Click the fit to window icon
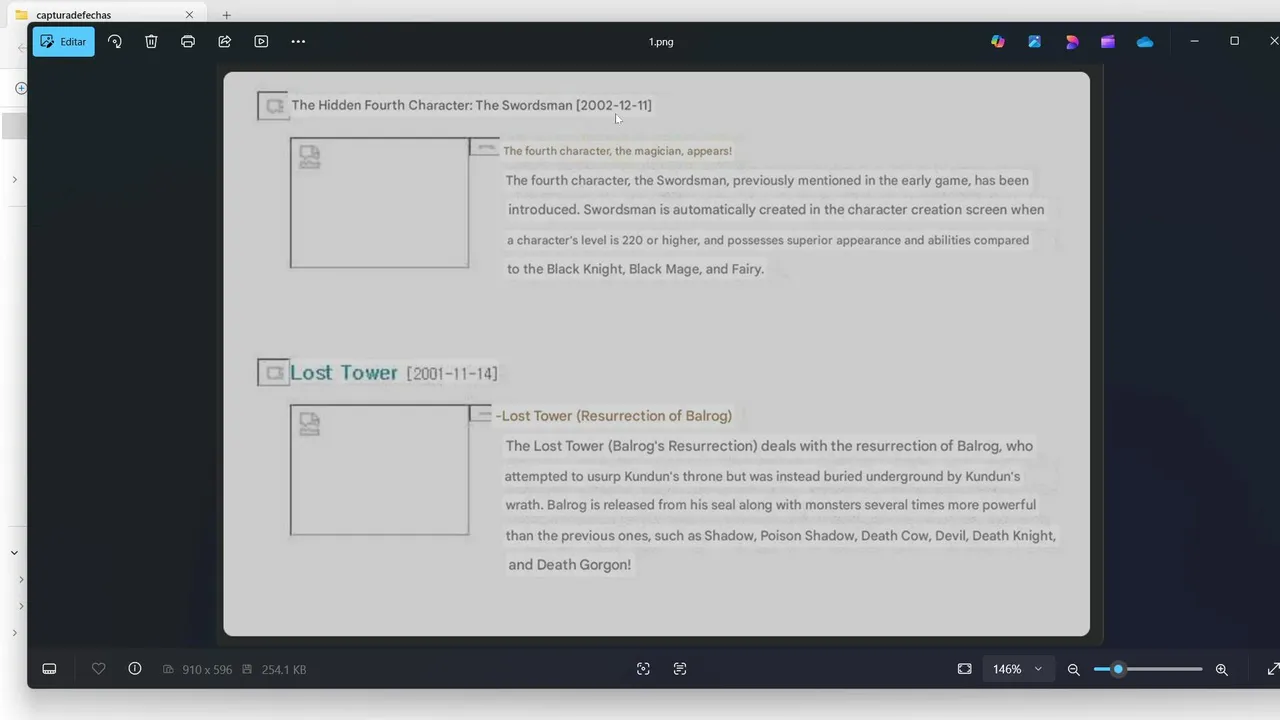The width and height of the screenshot is (1280, 720). coord(964,669)
